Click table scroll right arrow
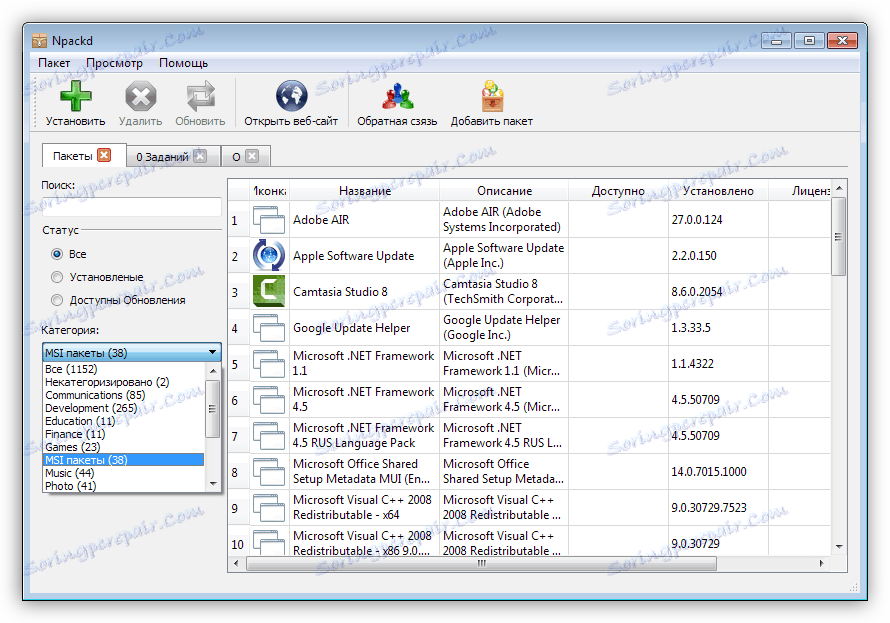The image size is (890, 623). tap(821, 563)
